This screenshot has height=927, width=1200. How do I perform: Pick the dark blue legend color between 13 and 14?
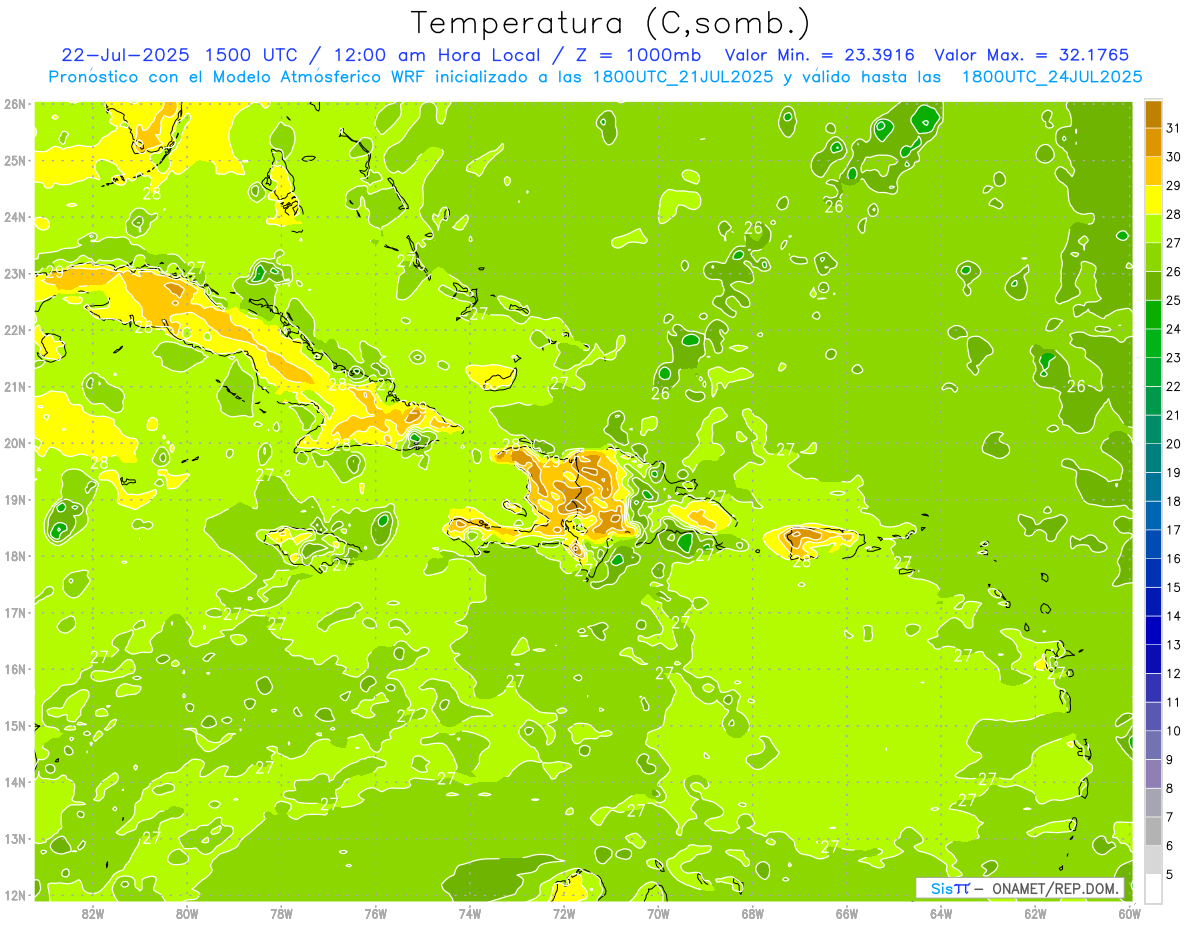tap(1153, 630)
